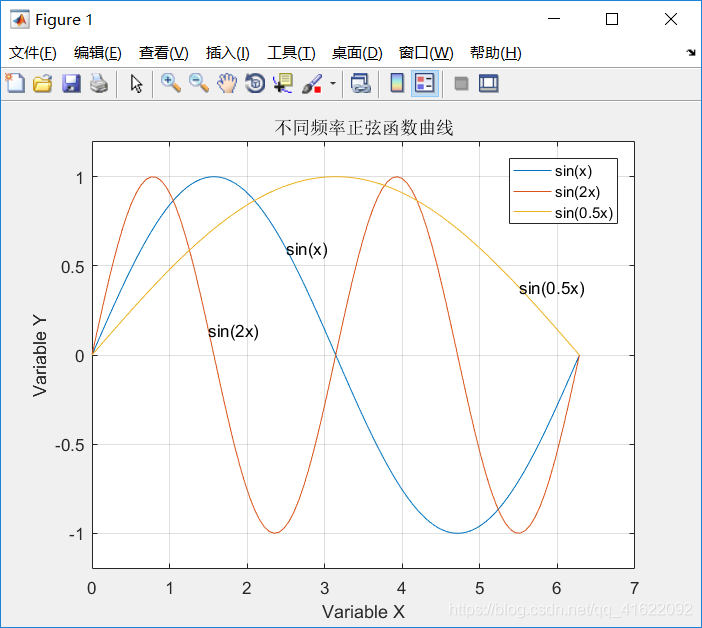This screenshot has width=702, height=628.
Task: Activate the Zoom Out magnifier tool
Action: coord(199,83)
